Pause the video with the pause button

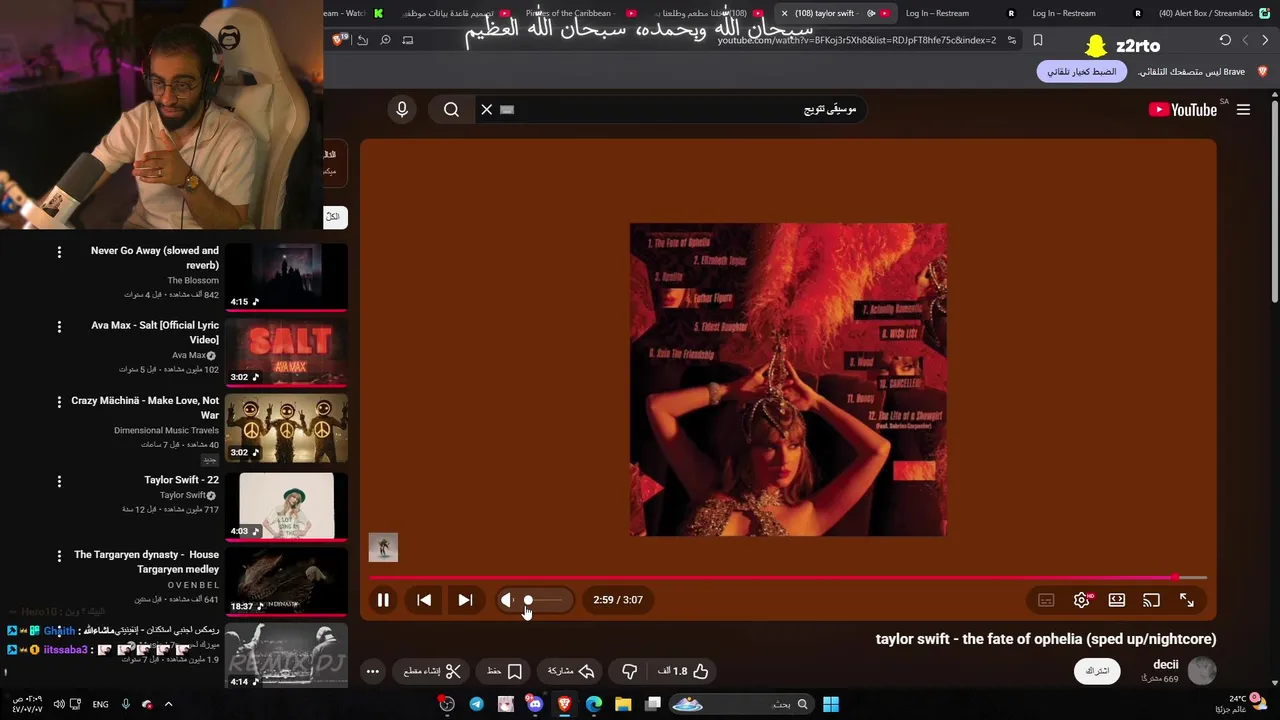click(382, 600)
